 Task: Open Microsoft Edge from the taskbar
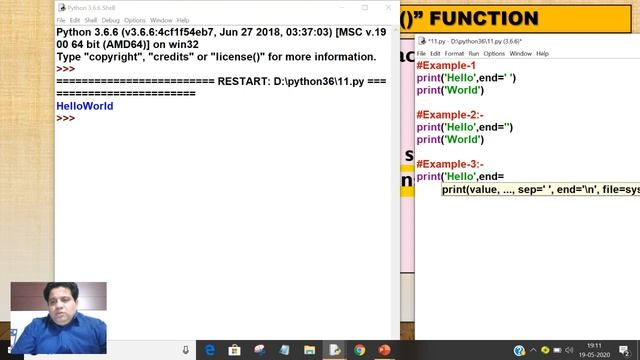(x=210, y=350)
